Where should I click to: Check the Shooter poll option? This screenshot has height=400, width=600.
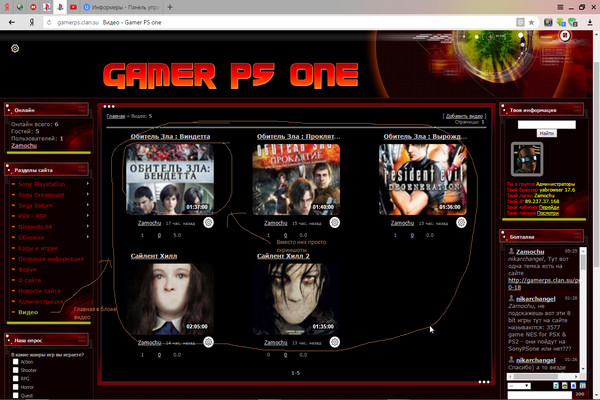[x=16, y=370]
